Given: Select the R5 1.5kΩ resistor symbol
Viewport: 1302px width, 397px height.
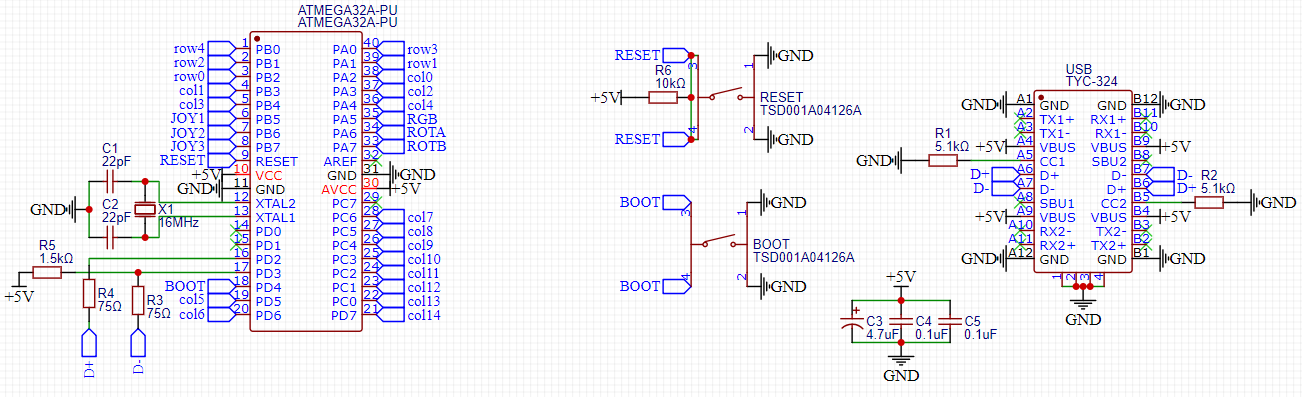Looking at the screenshot, I should pyautogui.click(x=47, y=272).
